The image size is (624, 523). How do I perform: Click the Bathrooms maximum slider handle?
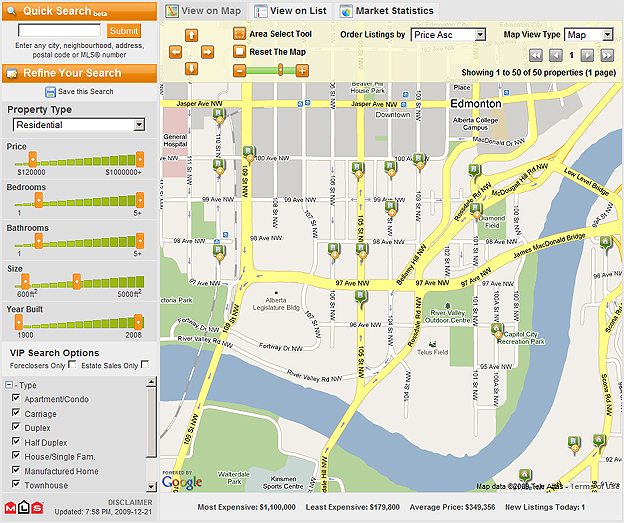pos(140,240)
